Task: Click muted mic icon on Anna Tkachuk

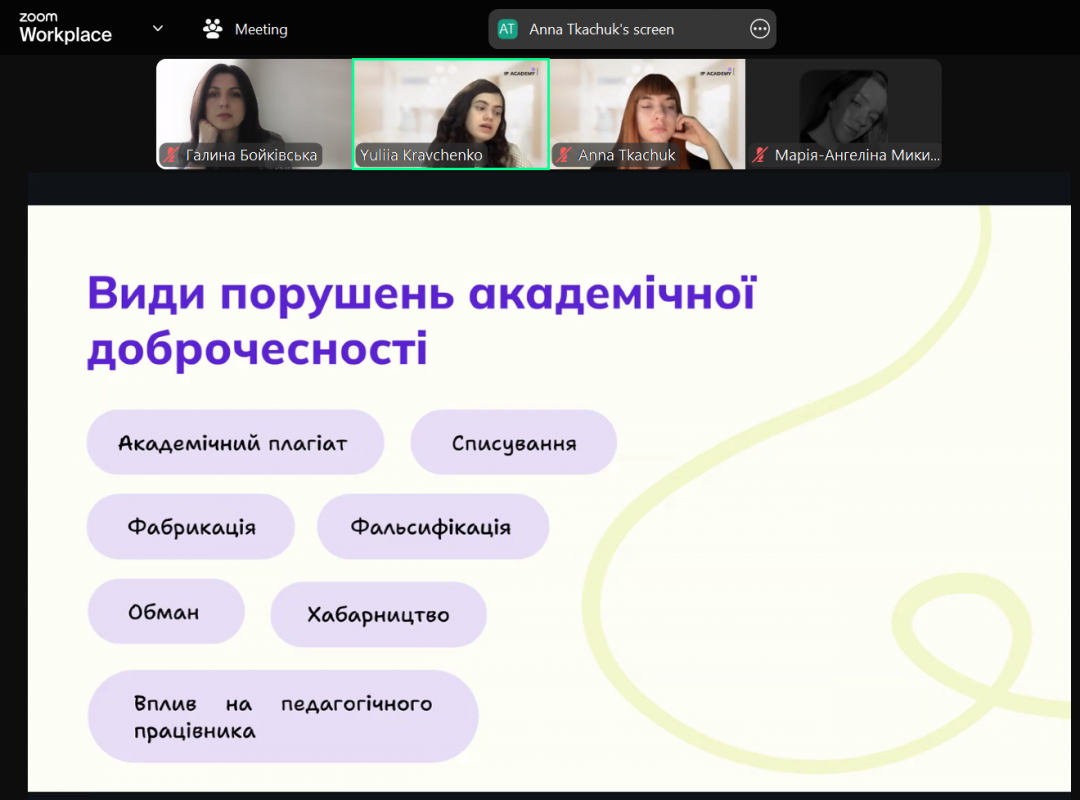Action: tap(565, 155)
